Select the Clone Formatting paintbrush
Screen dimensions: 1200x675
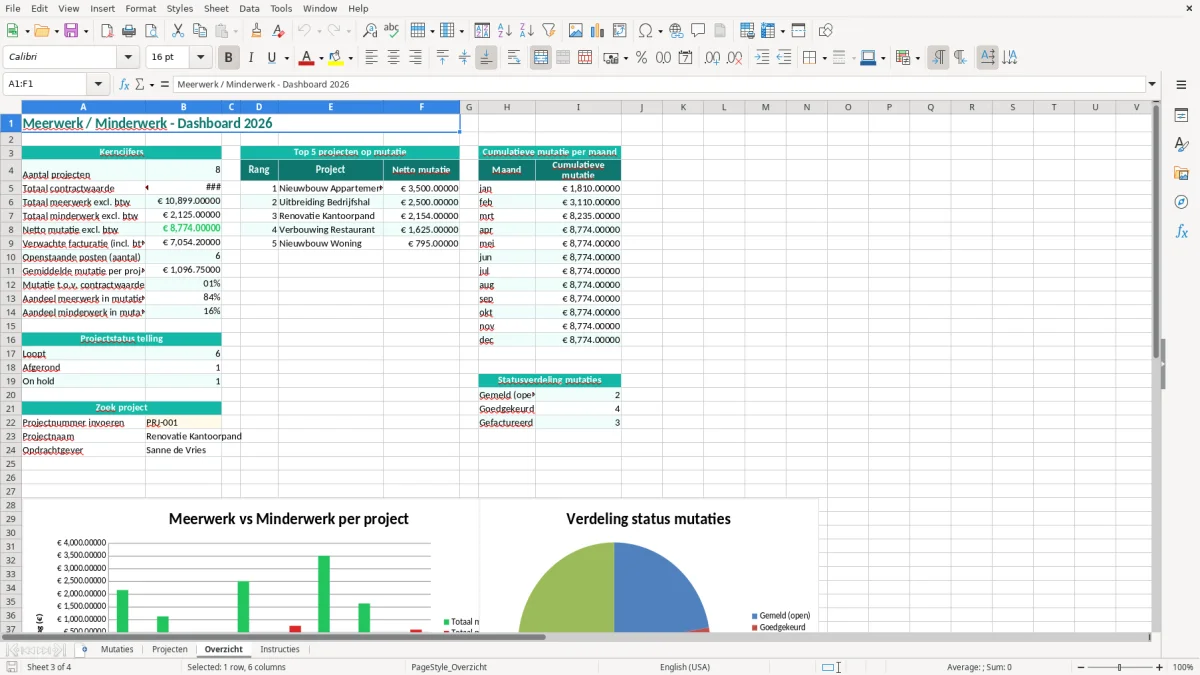click(x=256, y=31)
